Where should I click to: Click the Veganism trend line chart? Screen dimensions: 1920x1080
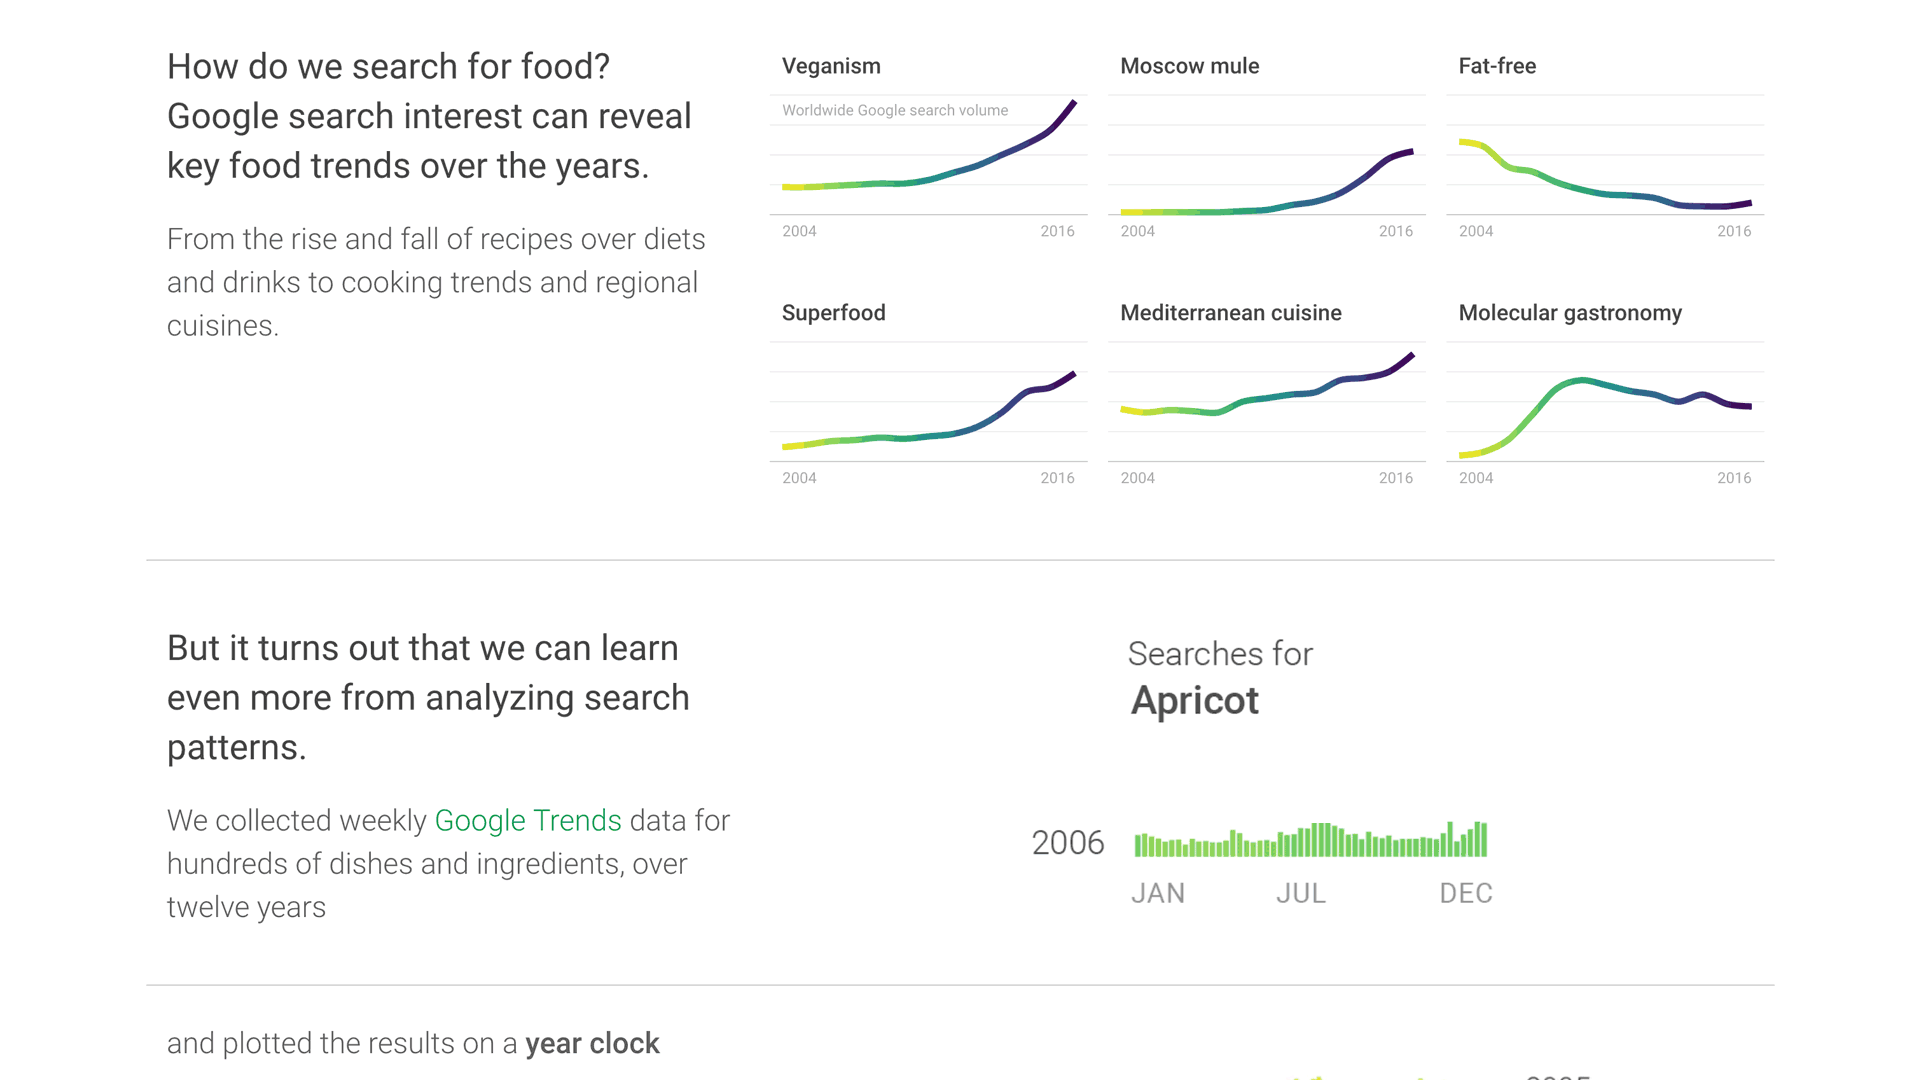click(928, 160)
